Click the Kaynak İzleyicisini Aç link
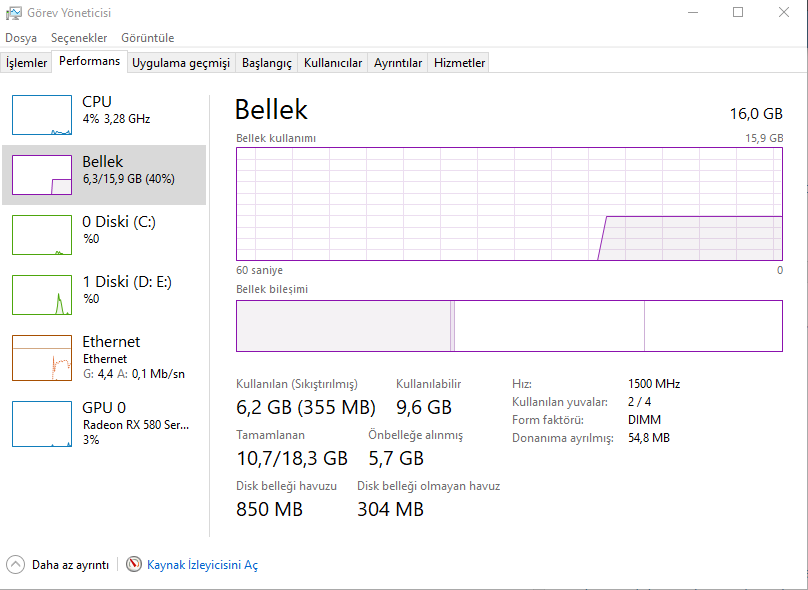808x590 pixels. tap(202, 565)
